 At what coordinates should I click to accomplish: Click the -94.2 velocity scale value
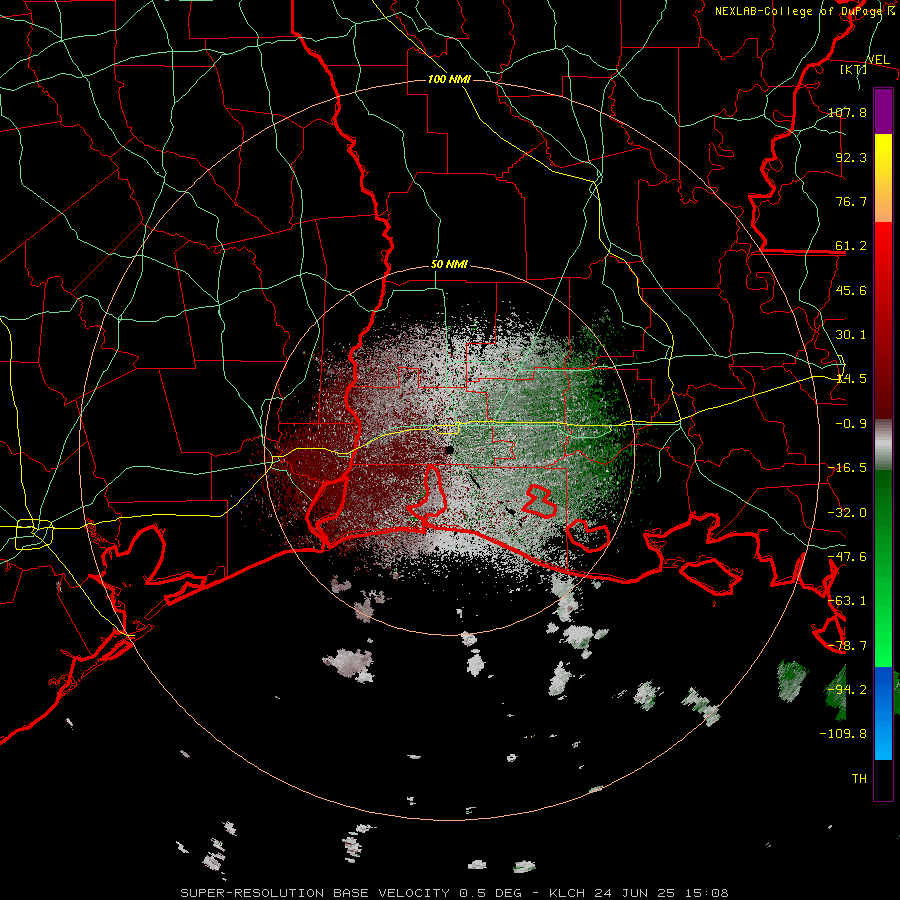pyautogui.click(x=847, y=690)
